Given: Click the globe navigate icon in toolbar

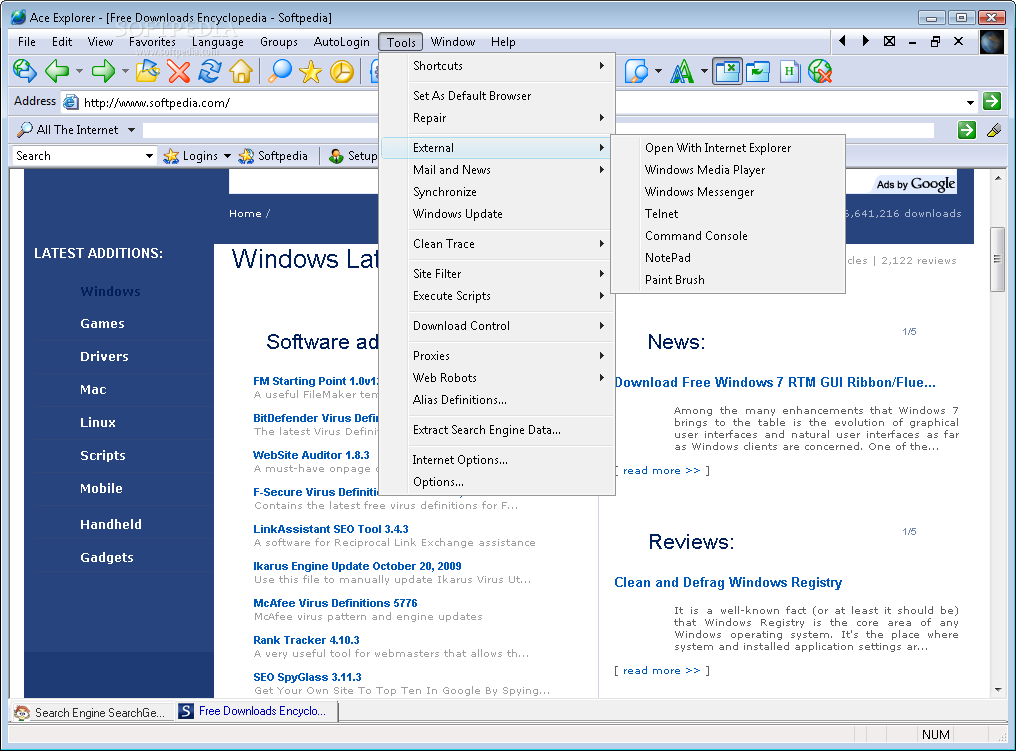Looking at the screenshot, I should [x=25, y=71].
